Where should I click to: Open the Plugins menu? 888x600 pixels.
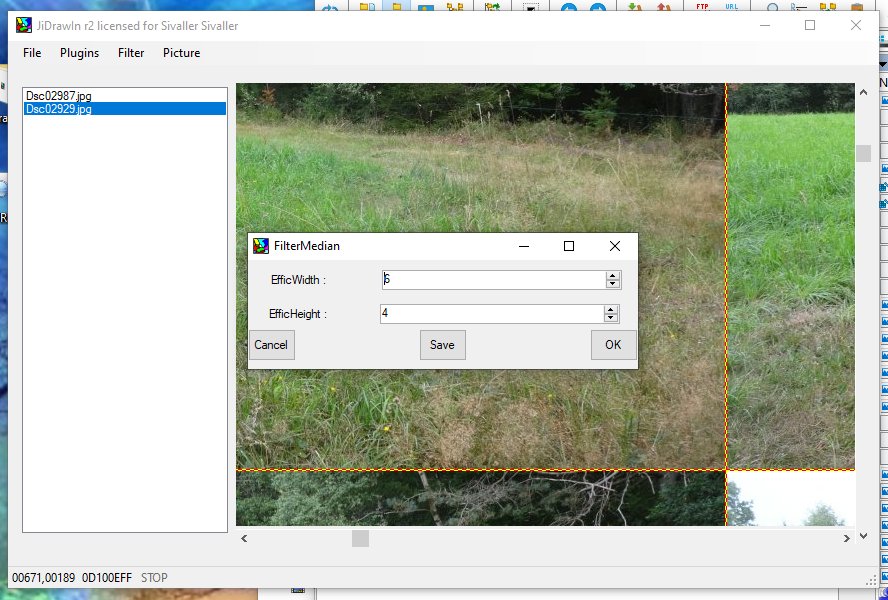(79, 53)
